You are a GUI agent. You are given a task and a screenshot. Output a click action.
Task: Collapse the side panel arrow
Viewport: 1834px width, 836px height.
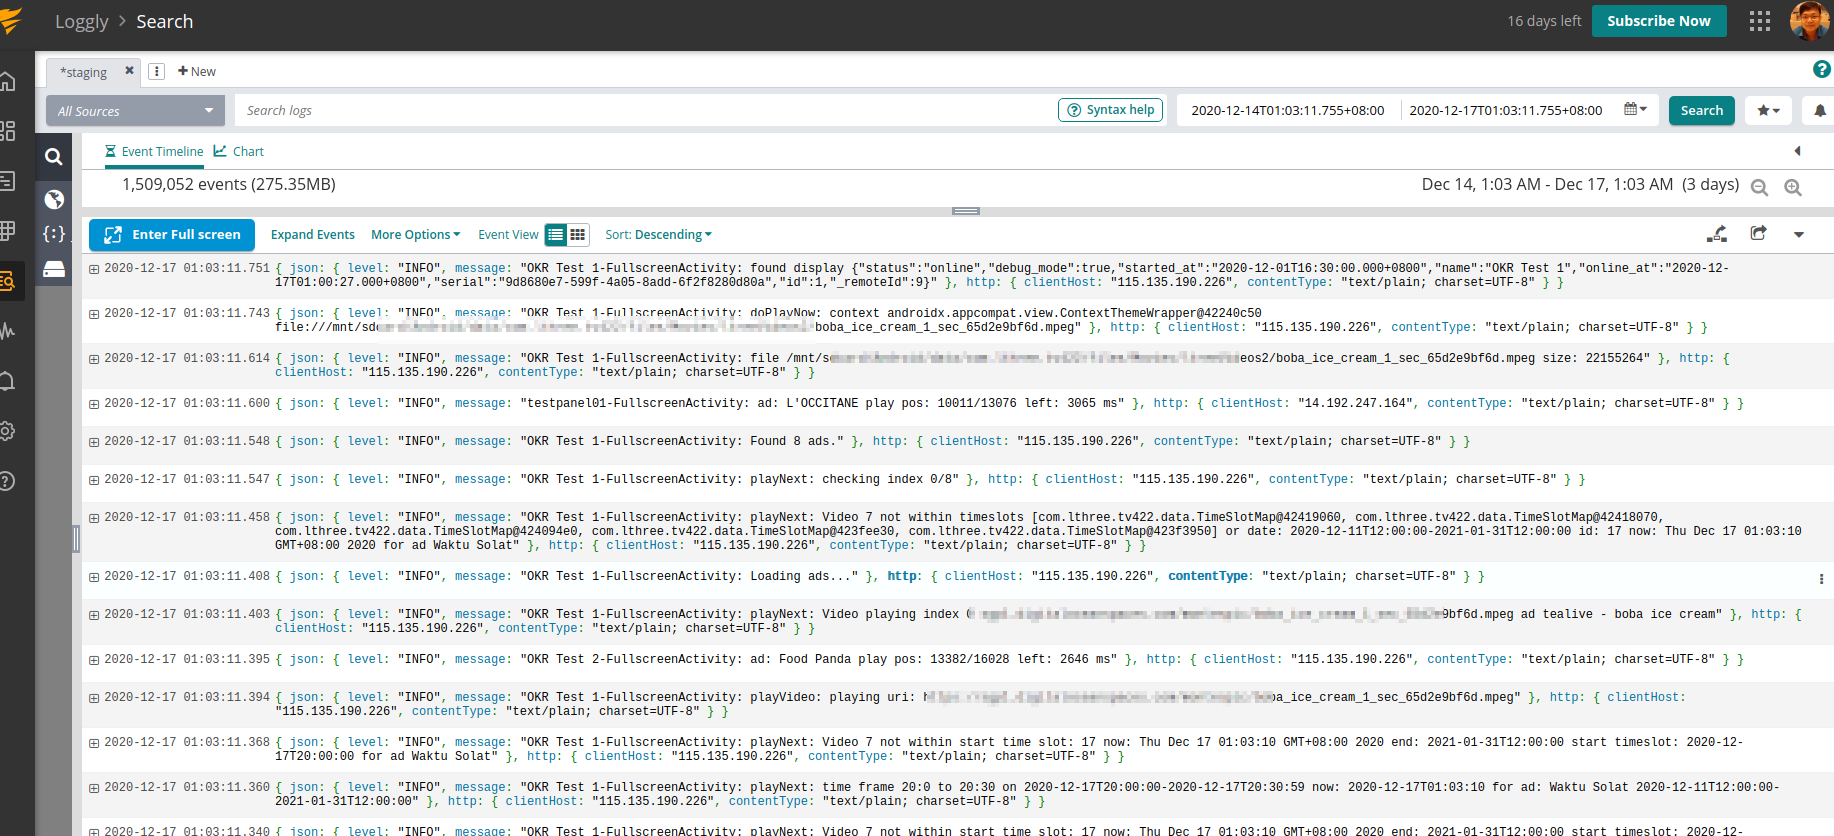(x=1797, y=151)
